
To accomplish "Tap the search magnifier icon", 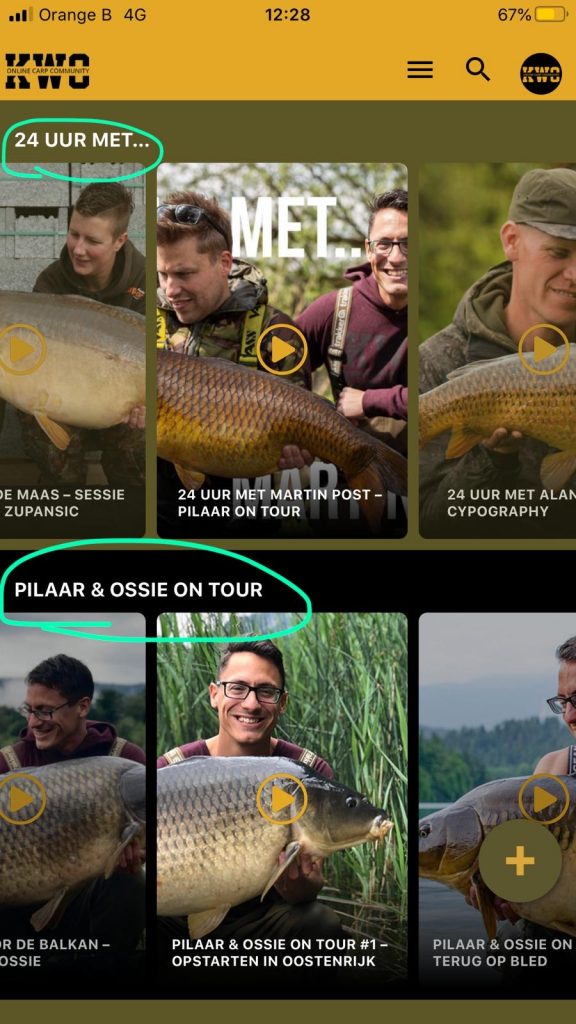I will coord(477,69).
